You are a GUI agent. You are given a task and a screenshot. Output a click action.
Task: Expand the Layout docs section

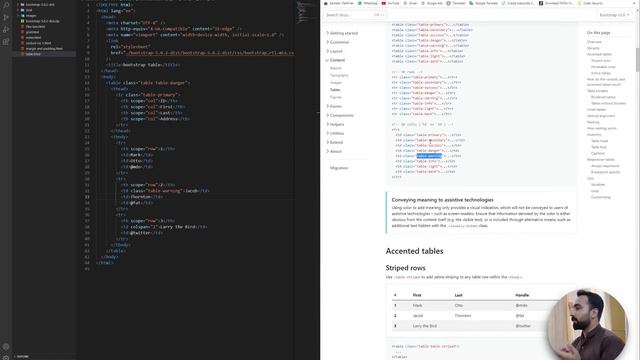(335, 51)
